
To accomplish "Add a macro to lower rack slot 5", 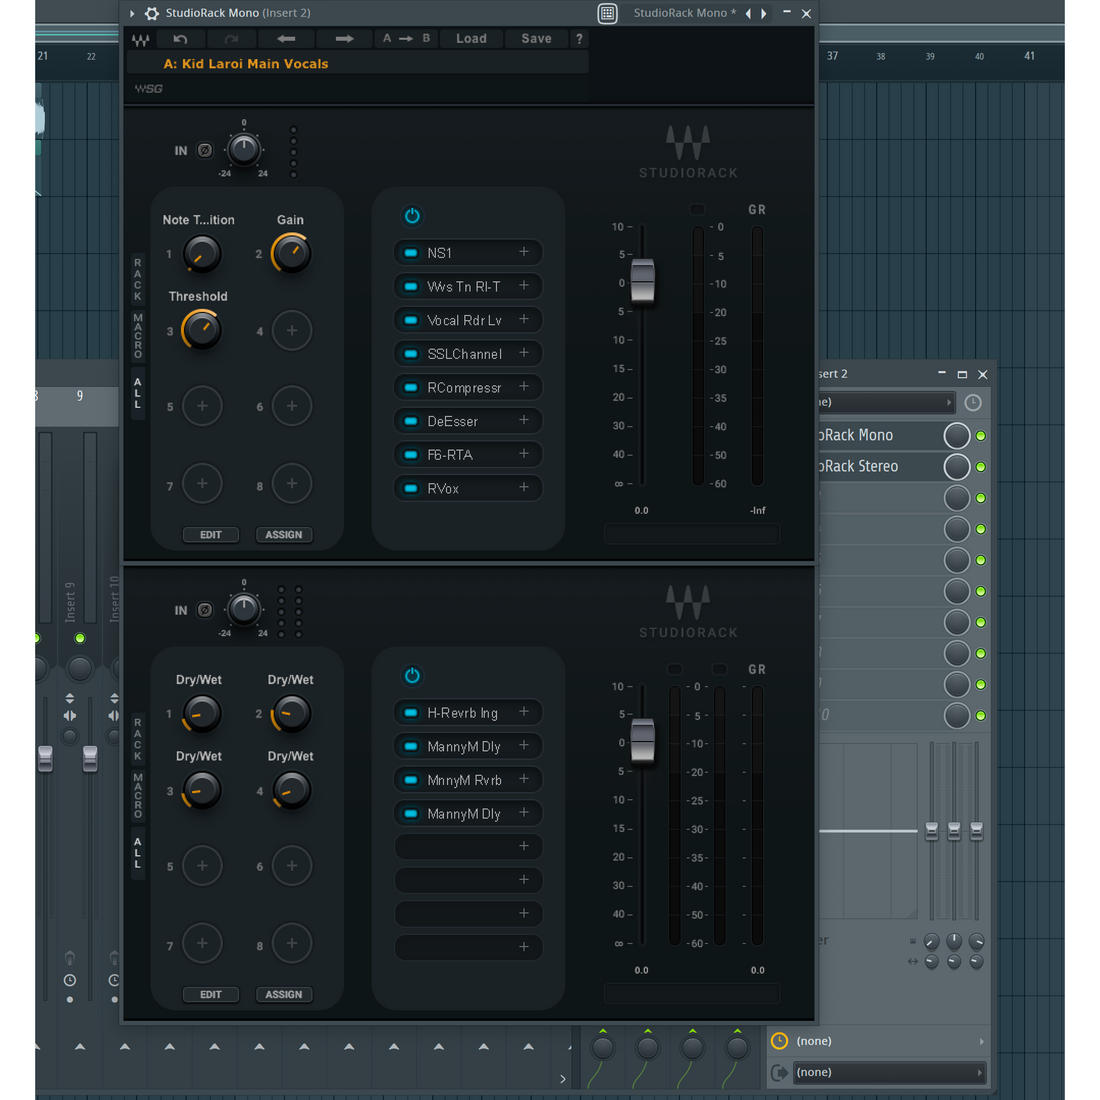I will tap(202, 866).
